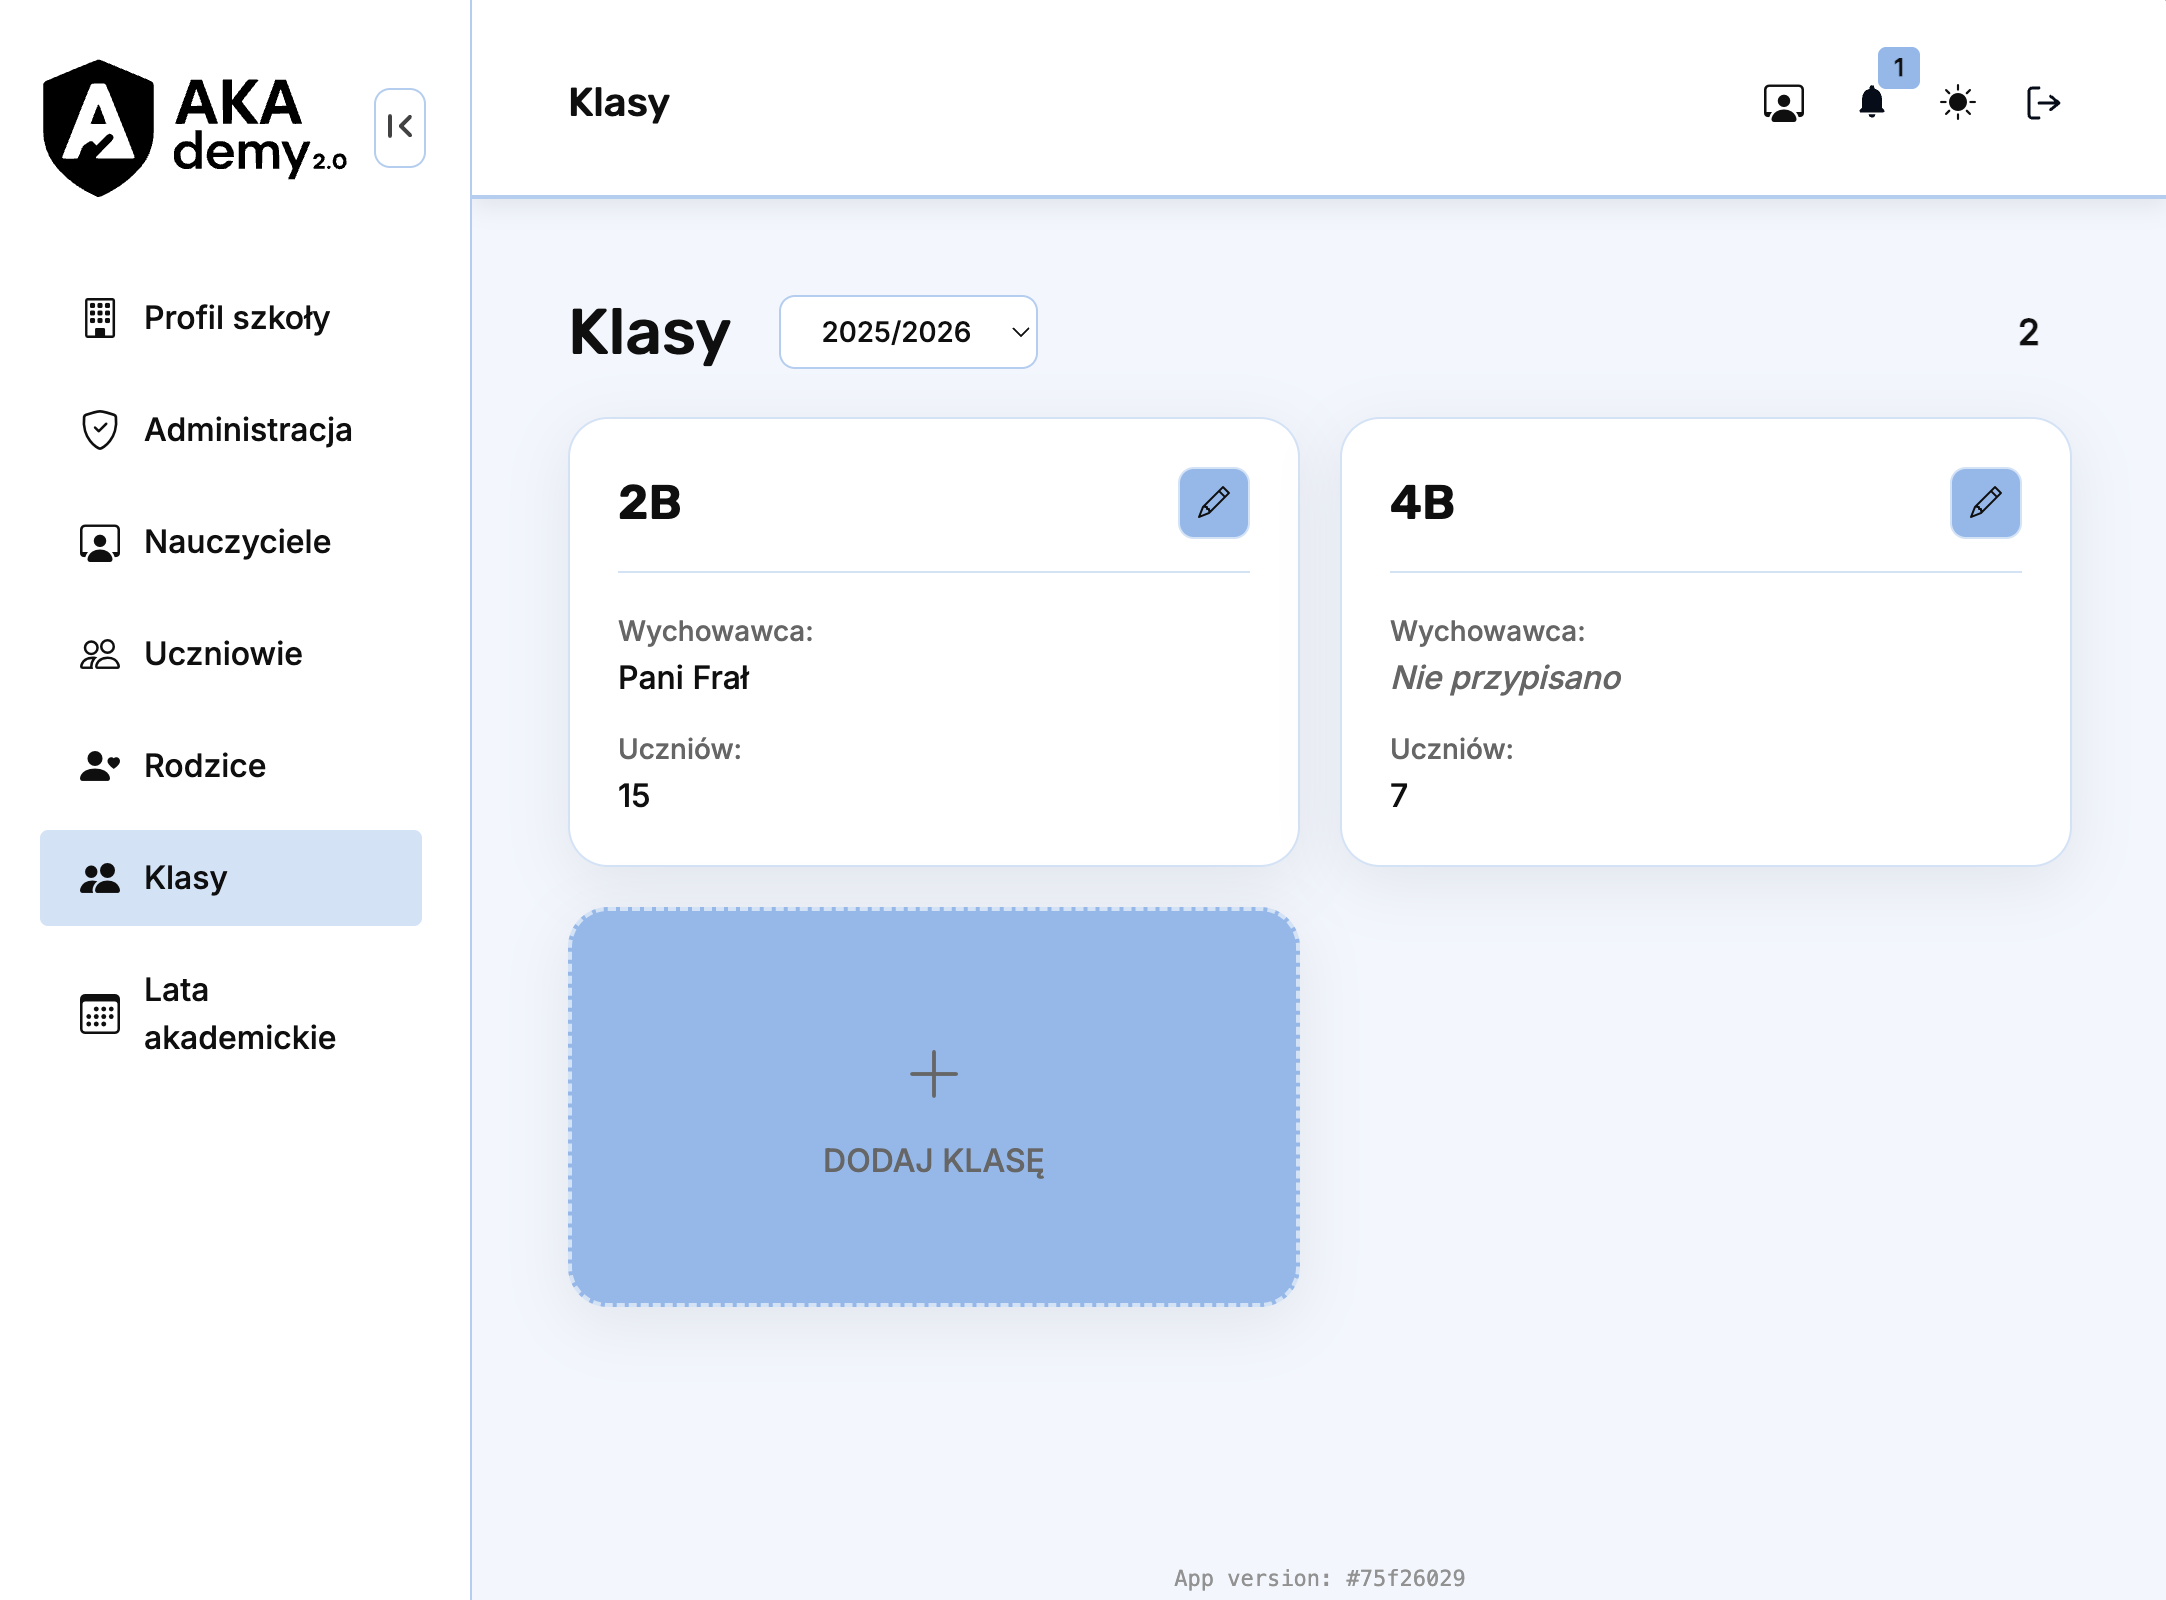Click the plus icon on add class card

(x=933, y=1074)
